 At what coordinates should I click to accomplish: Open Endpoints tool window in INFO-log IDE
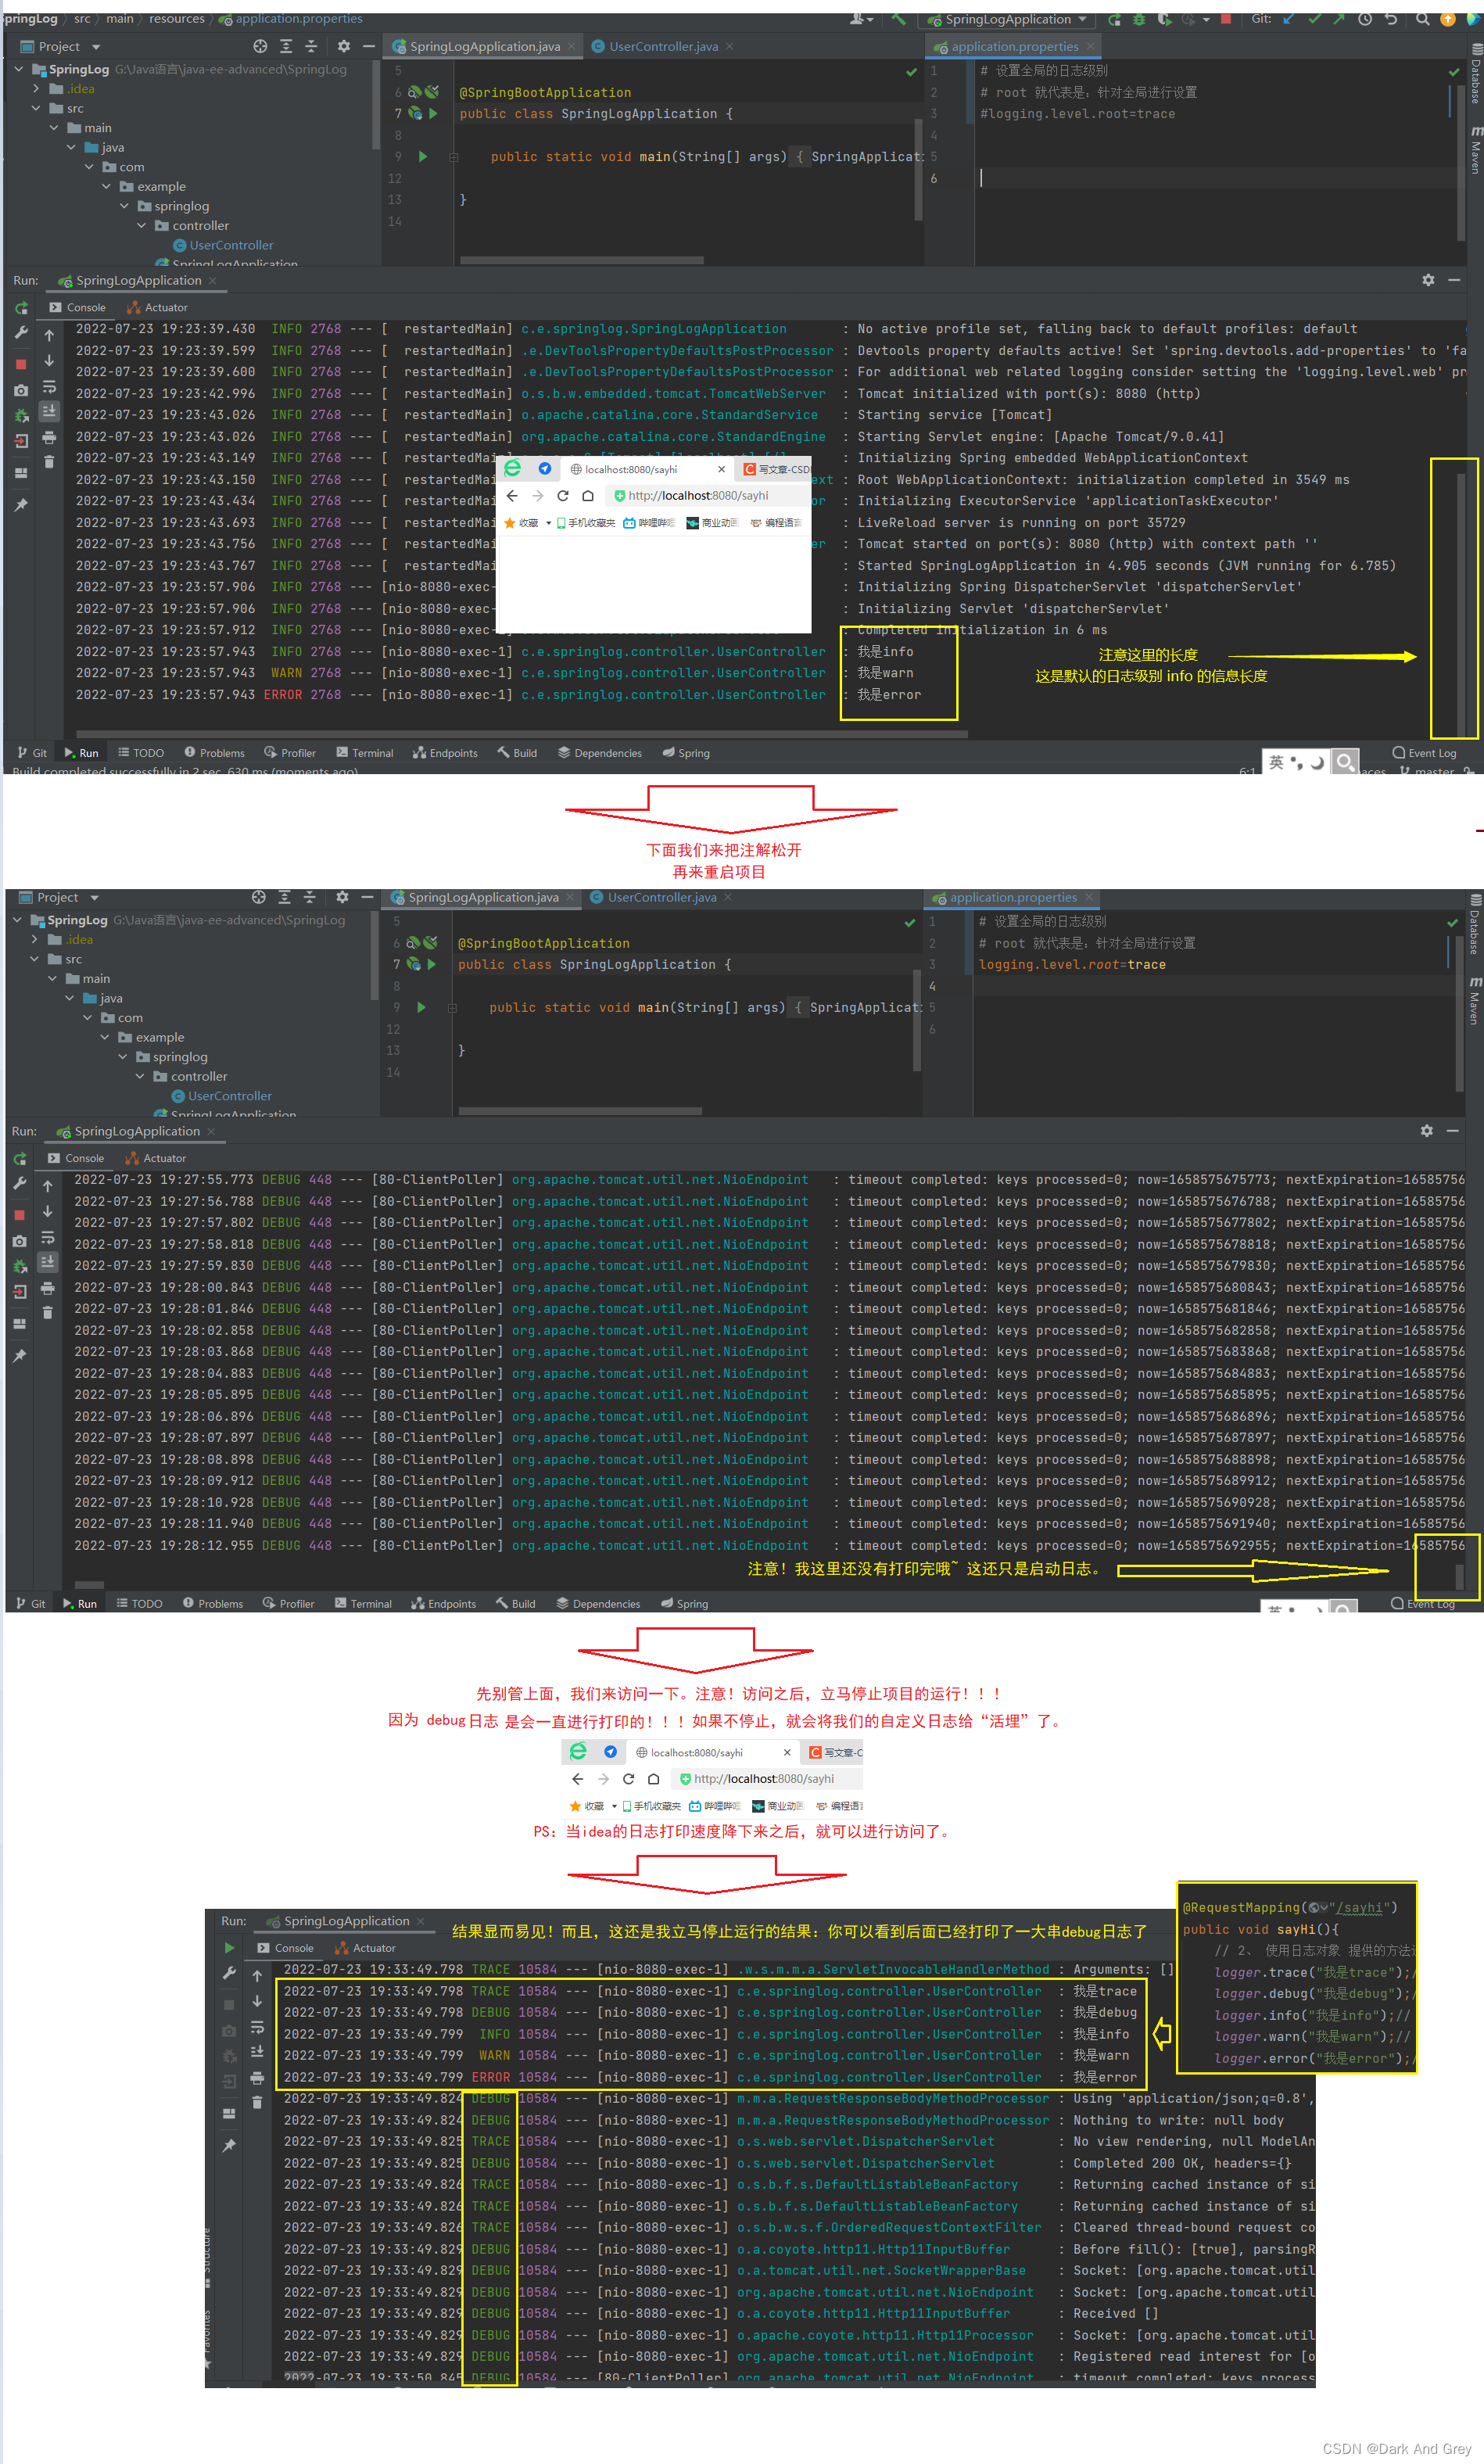(x=445, y=752)
